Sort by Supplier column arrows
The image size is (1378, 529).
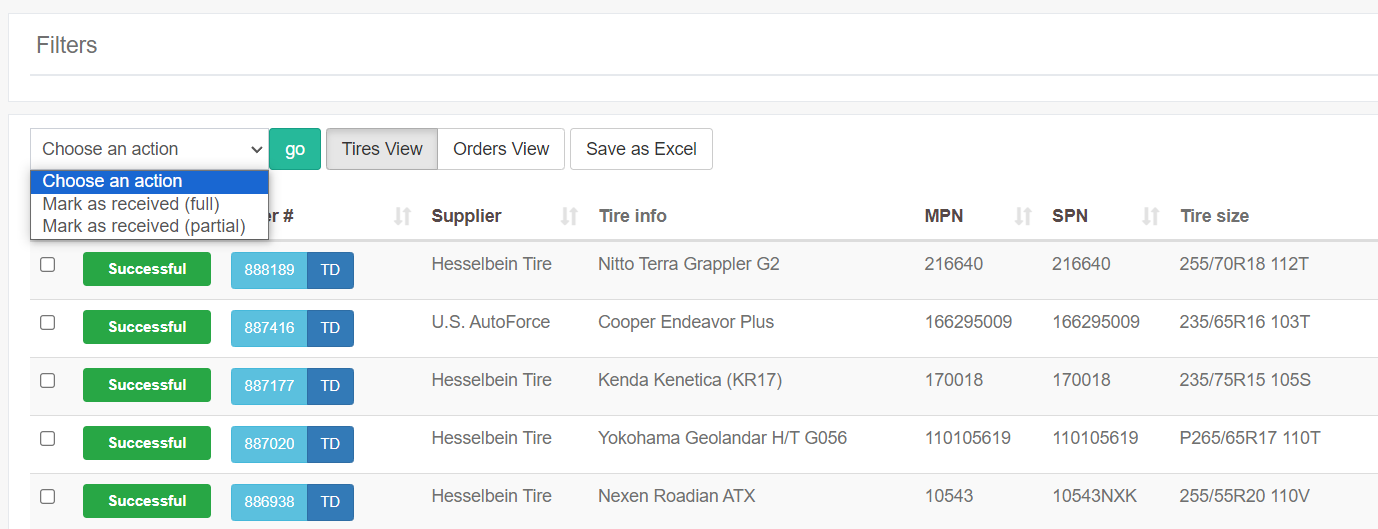coord(569,216)
